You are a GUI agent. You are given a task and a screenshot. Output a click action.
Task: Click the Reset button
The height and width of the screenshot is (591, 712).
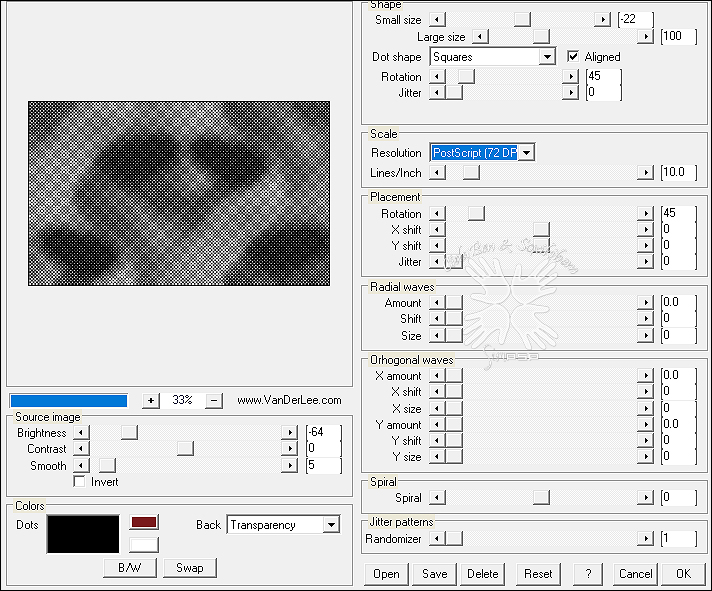[538, 574]
